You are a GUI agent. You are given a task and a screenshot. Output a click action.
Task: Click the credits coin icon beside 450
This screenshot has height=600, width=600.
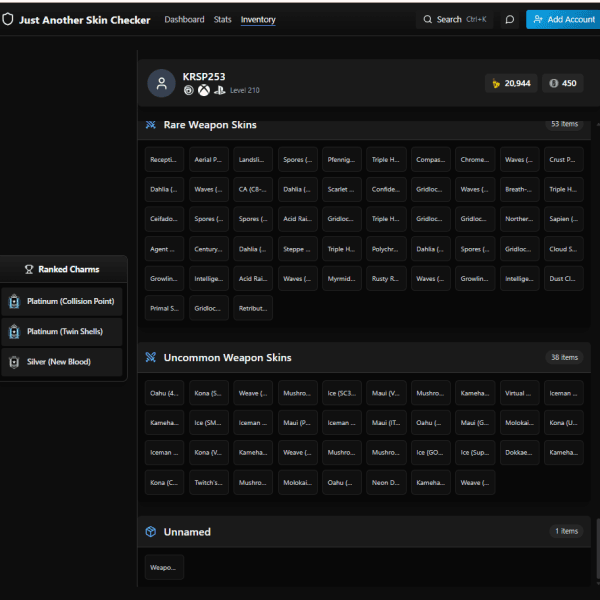coord(553,83)
